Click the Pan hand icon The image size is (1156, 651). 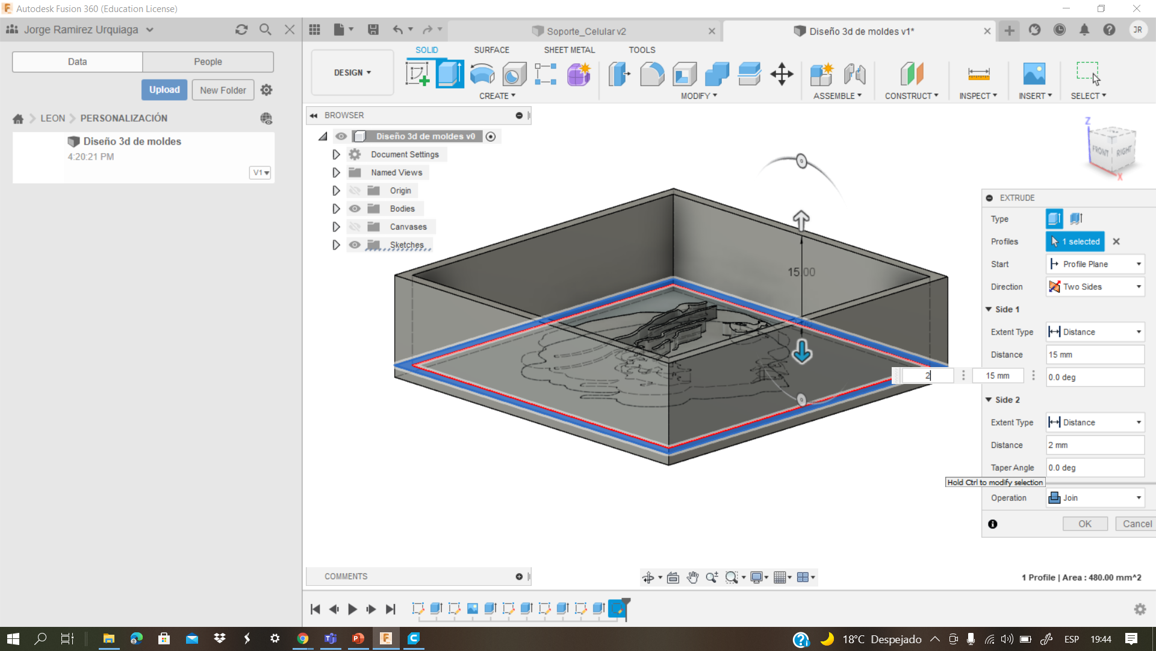point(692,577)
